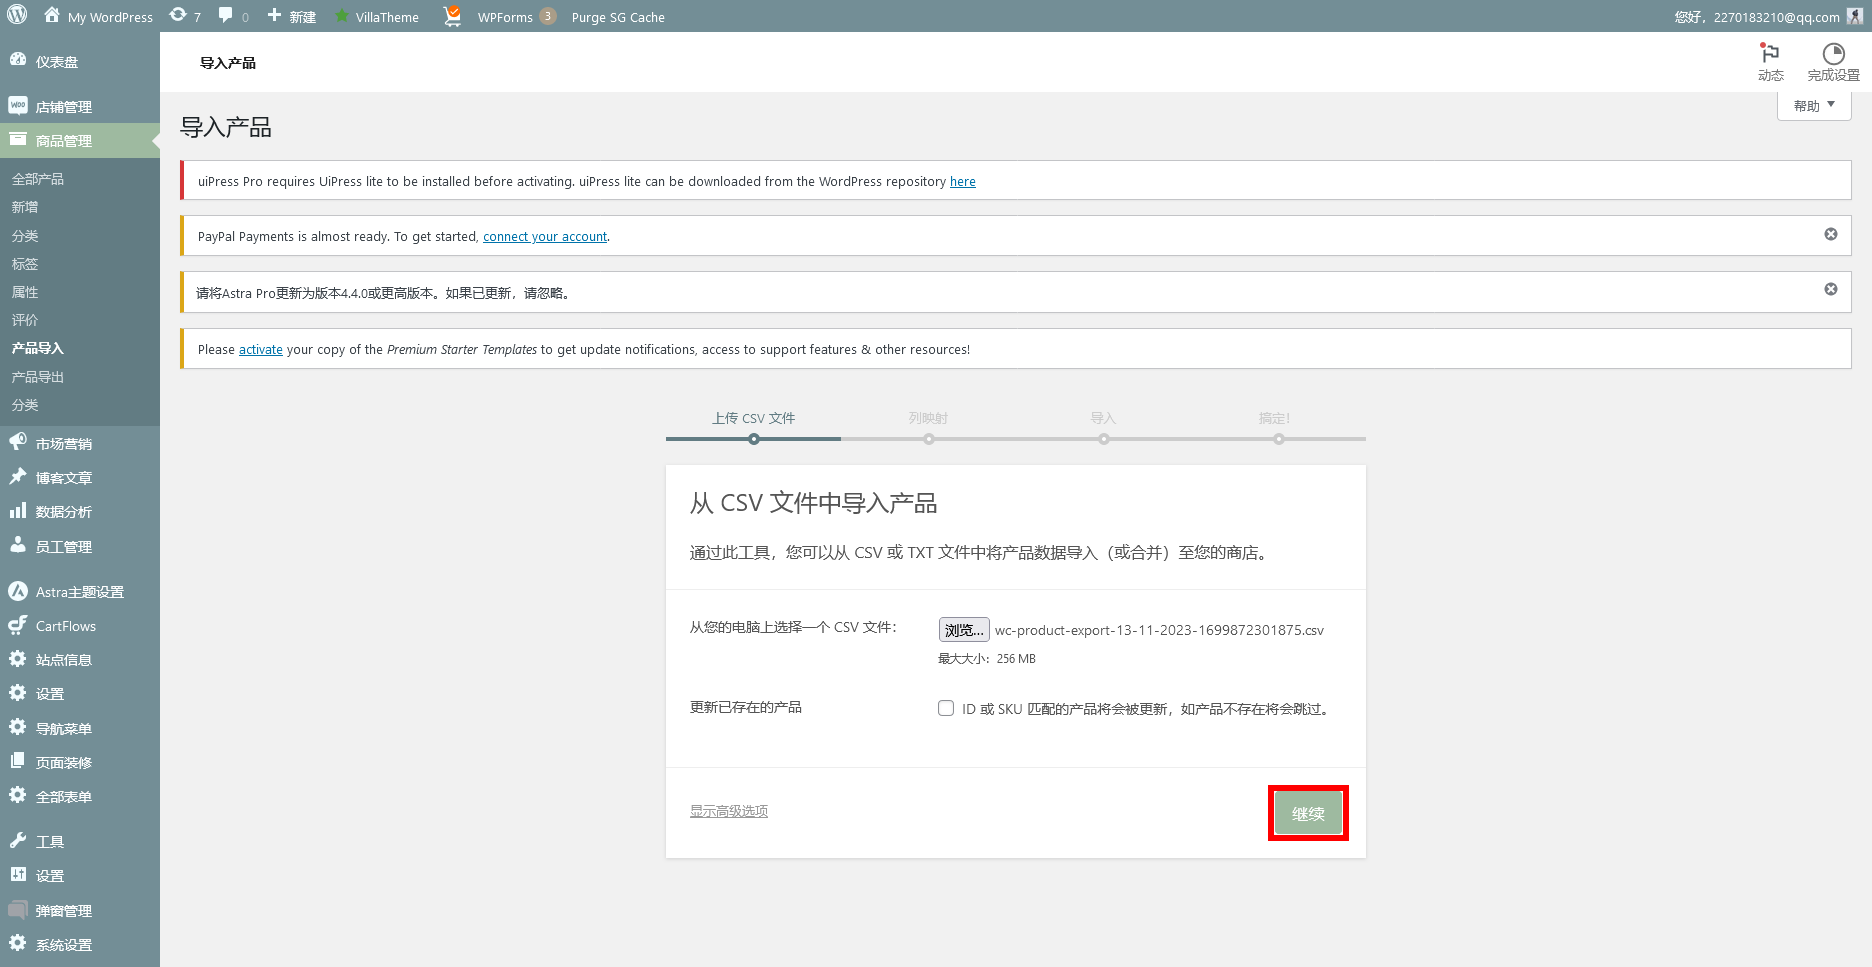Click the 继续 button
The width and height of the screenshot is (1872, 967).
[x=1307, y=813]
